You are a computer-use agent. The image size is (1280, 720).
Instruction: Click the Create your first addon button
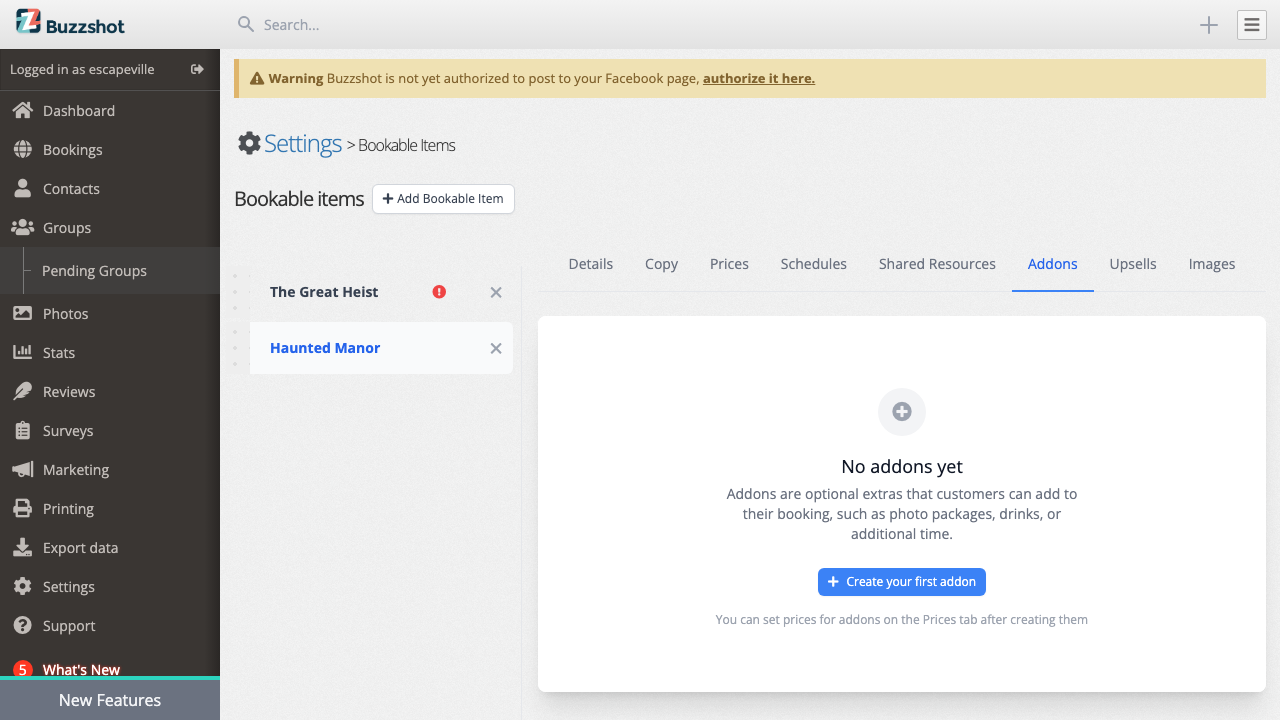[901, 581]
